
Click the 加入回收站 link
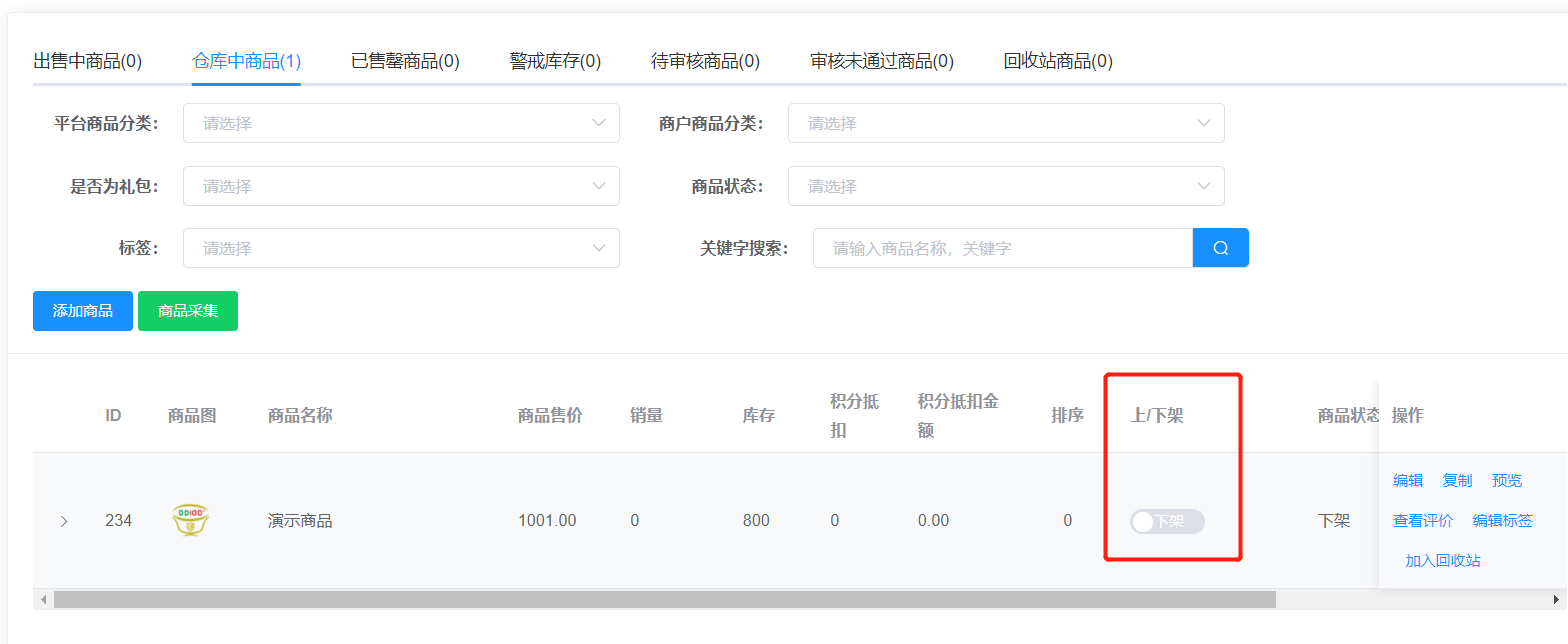point(1442,560)
